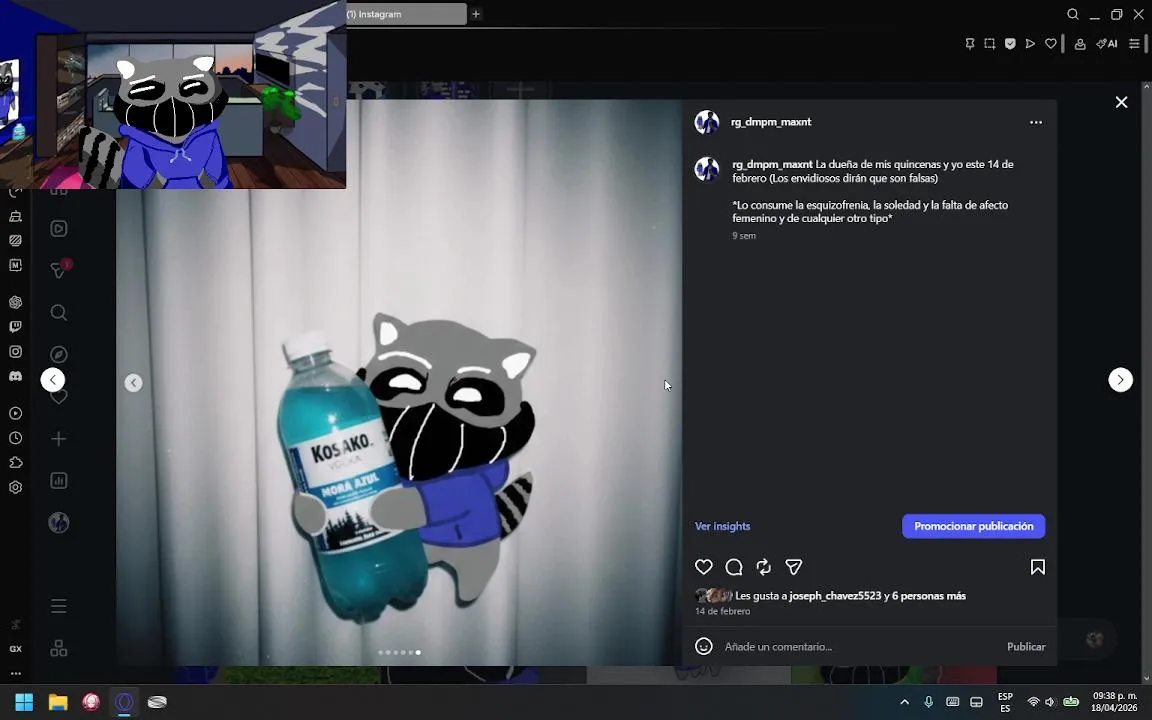1152x720 pixels.
Task: Open the Player icon in Opera sidebar
Action: 15,413
